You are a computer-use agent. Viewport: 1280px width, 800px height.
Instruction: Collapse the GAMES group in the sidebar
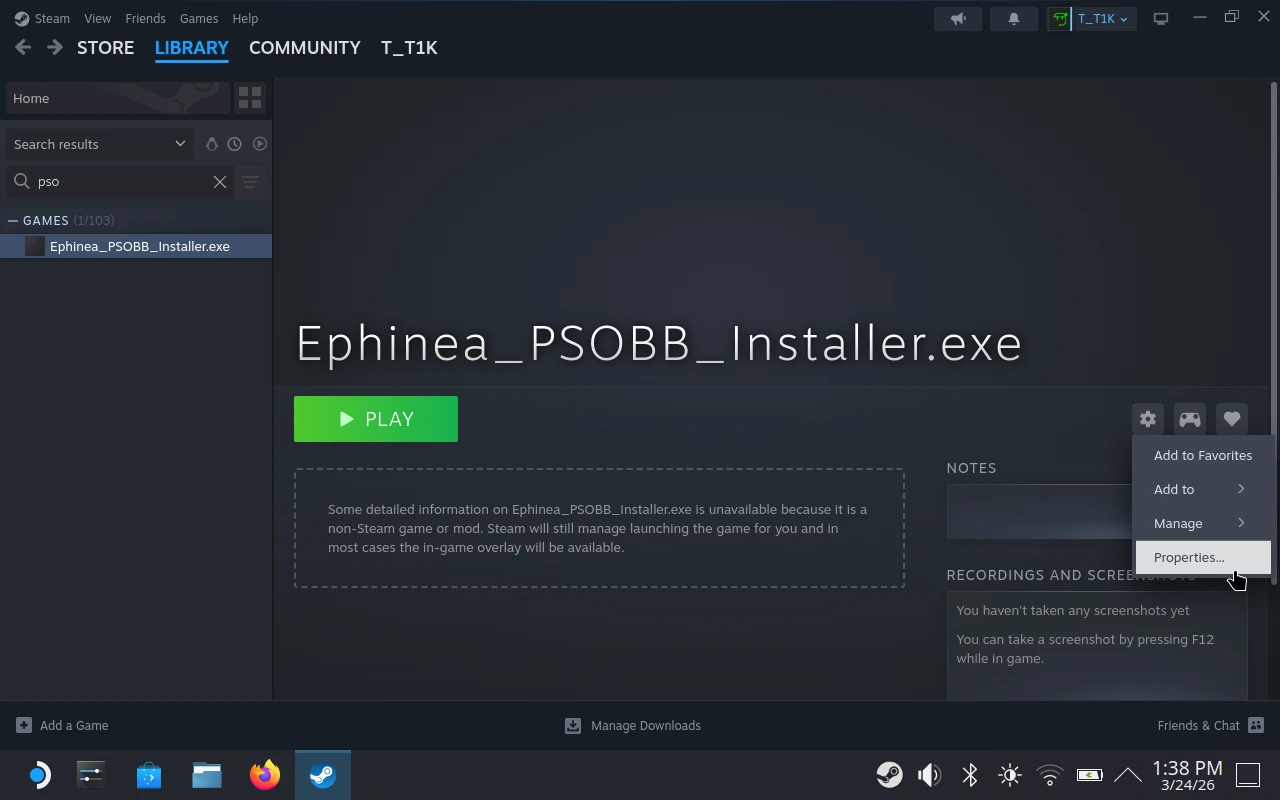(x=13, y=220)
